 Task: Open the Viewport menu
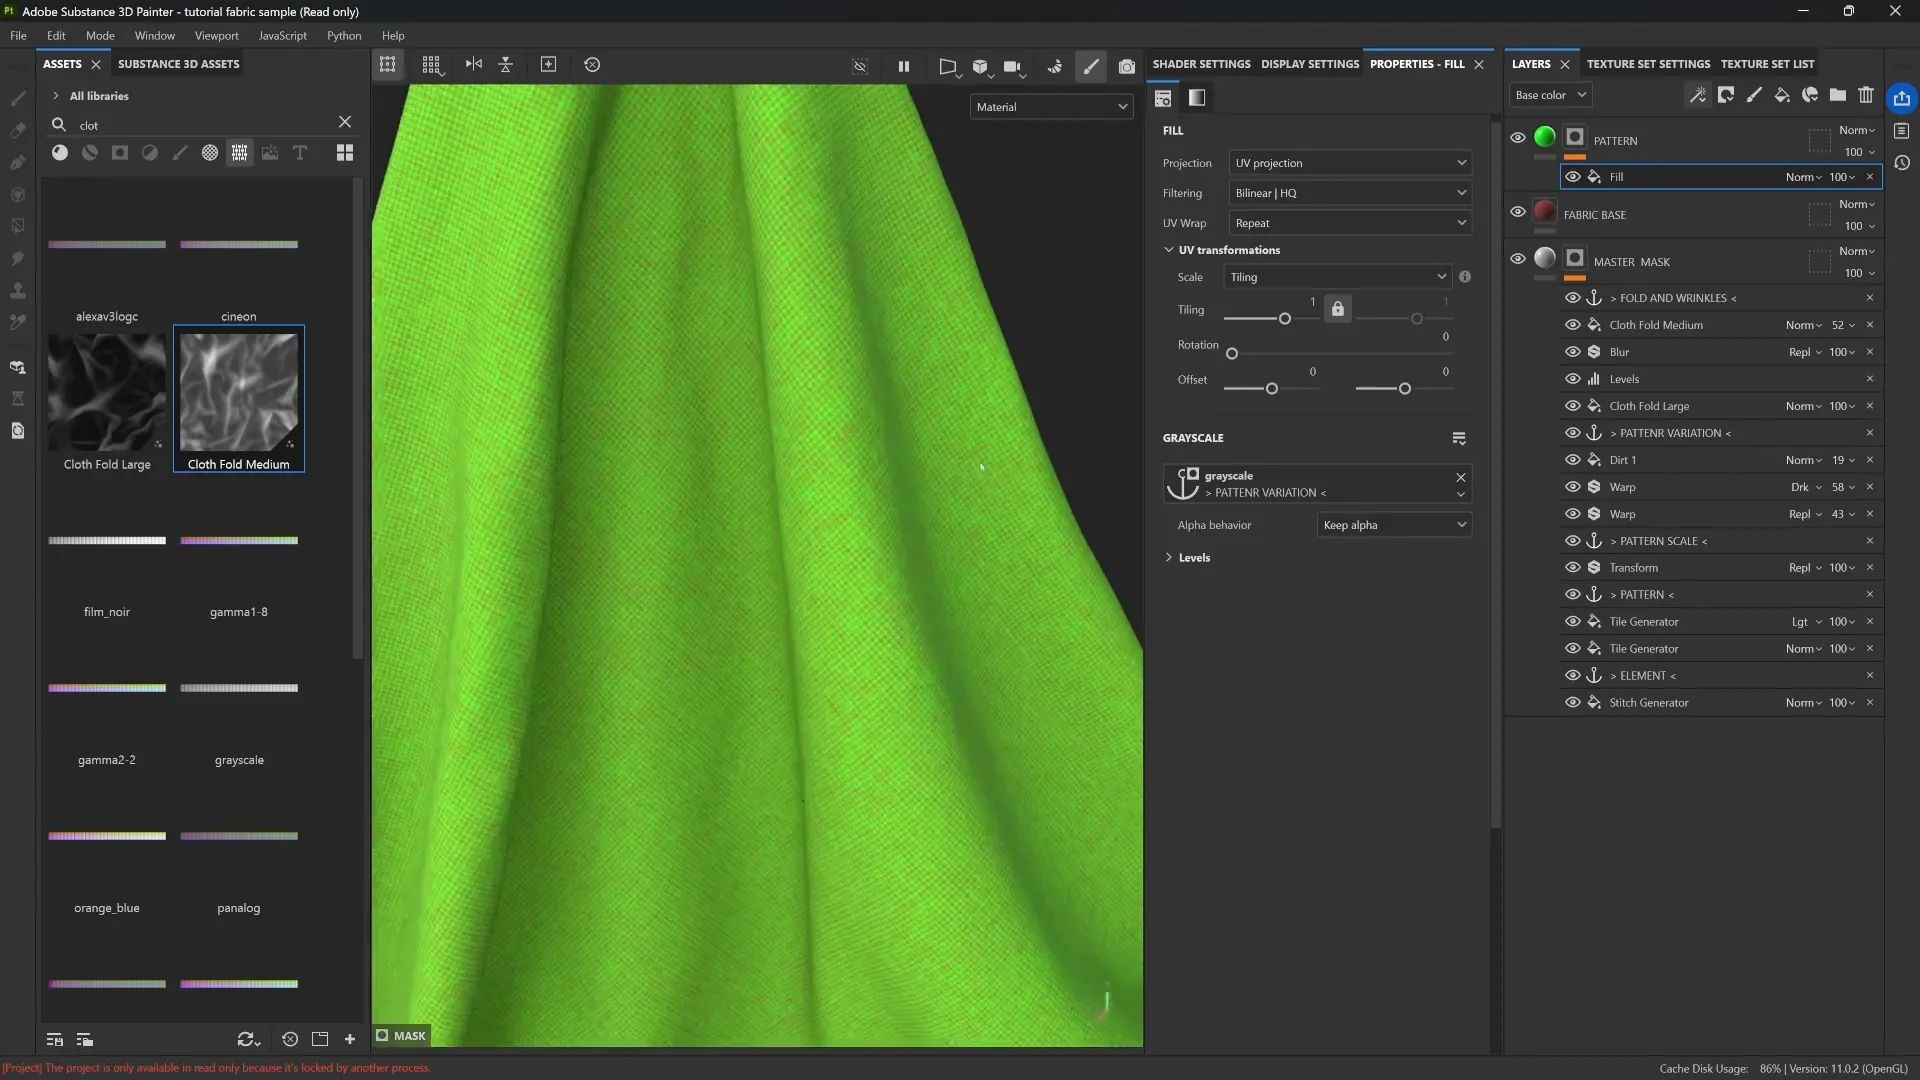click(x=216, y=35)
